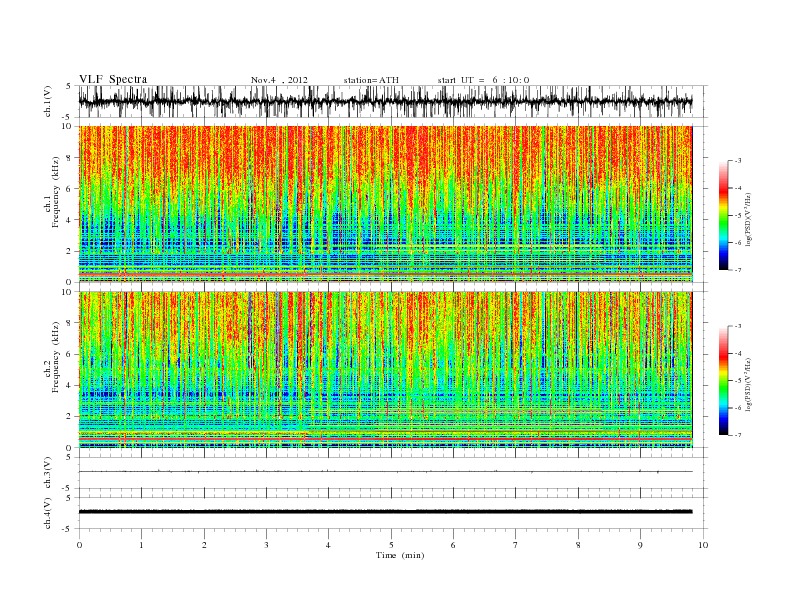
Task: Click the "station=ATH" header label
Action: coord(371,80)
